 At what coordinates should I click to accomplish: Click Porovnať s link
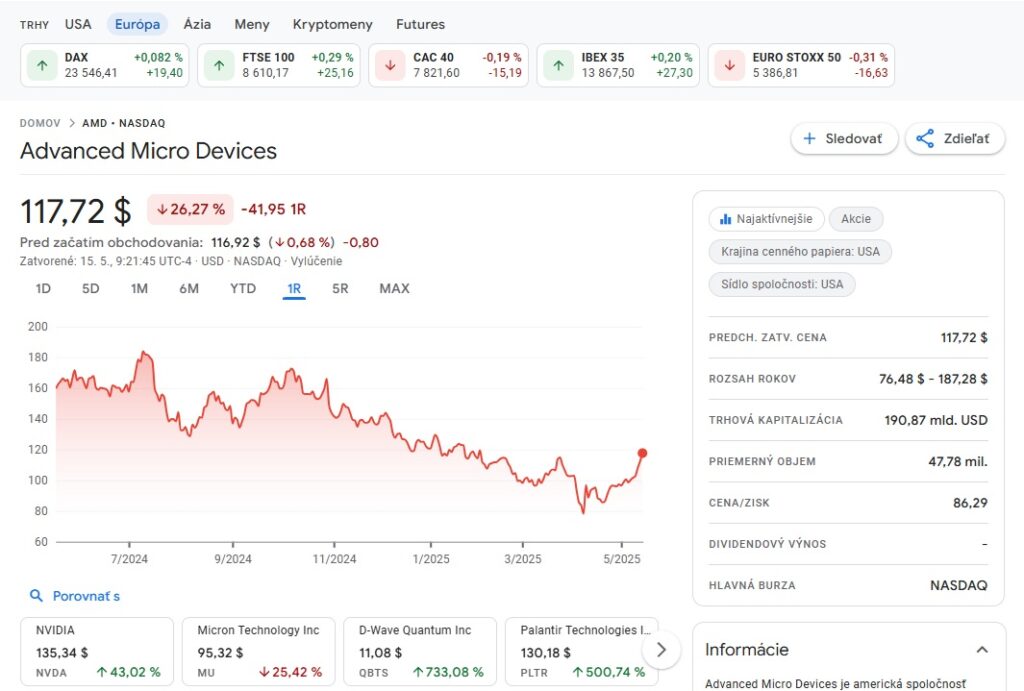86,596
